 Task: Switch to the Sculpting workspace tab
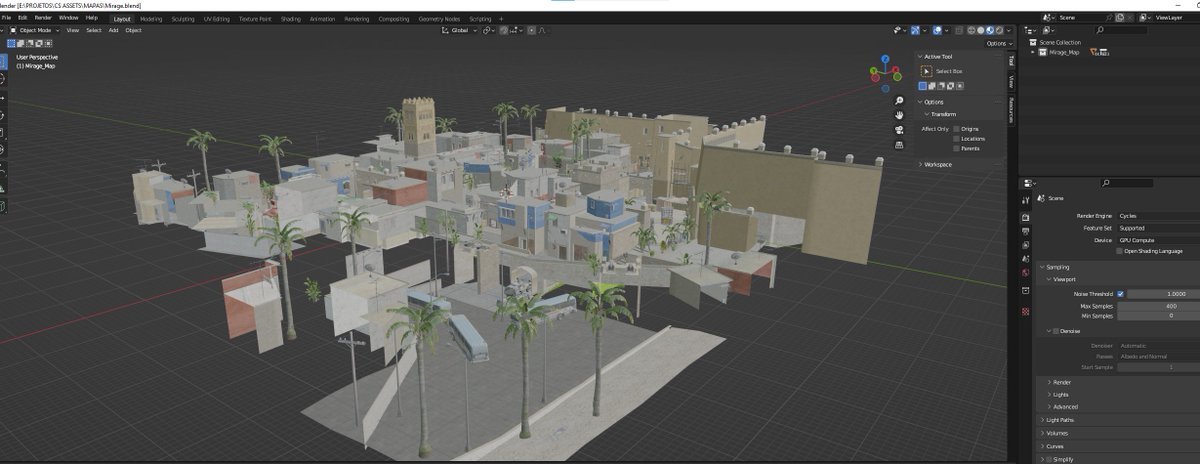pyautogui.click(x=183, y=18)
